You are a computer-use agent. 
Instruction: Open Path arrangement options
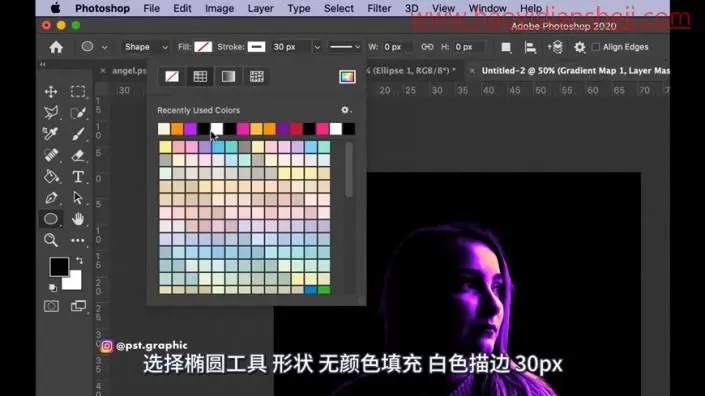[555, 47]
